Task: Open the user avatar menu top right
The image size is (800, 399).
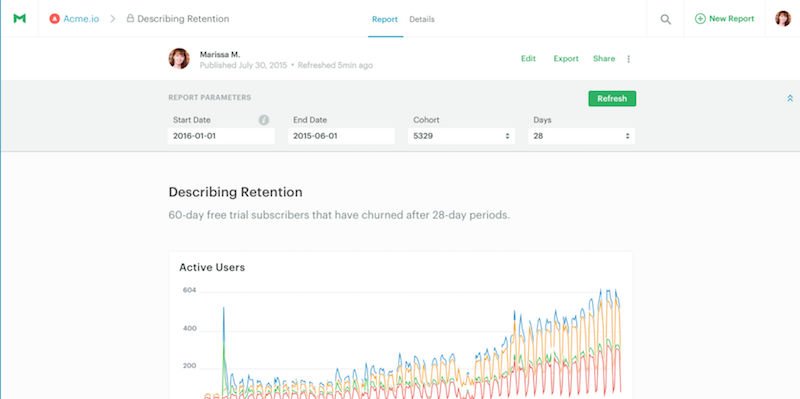Action: point(783,19)
